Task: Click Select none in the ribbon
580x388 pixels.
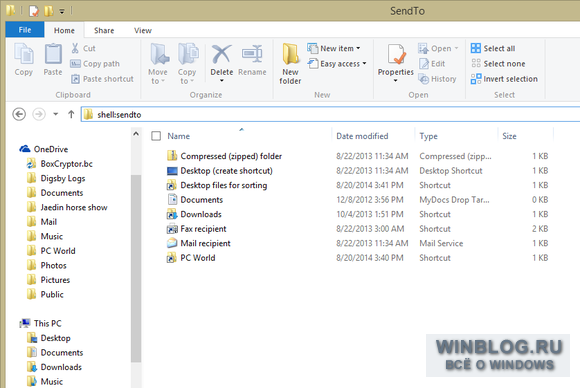Action: [x=498, y=64]
